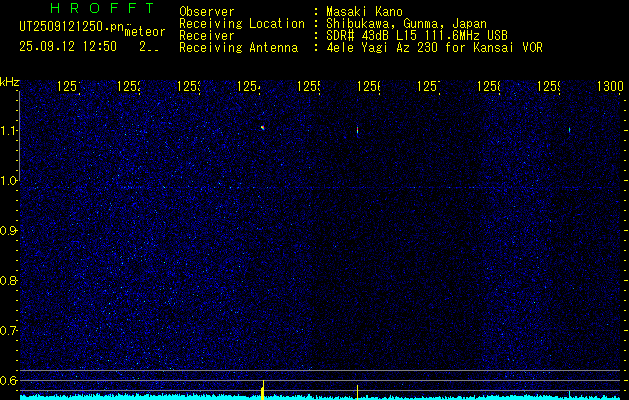This screenshot has height=400, width=629.
Task: Click the 1251 time axis label
Action: (69, 86)
